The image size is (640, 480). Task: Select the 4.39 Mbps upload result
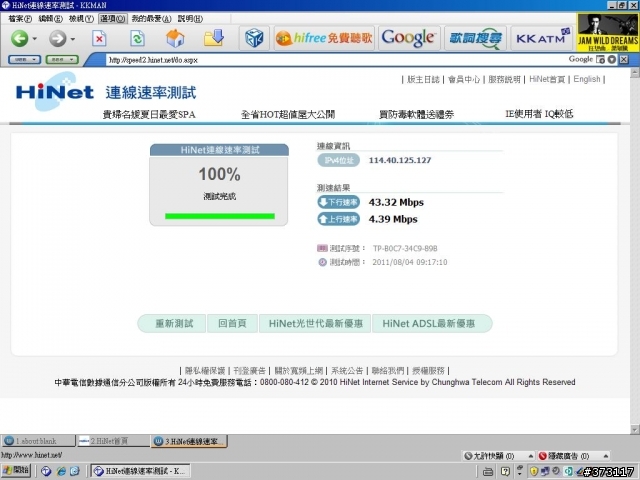[393, 219]
